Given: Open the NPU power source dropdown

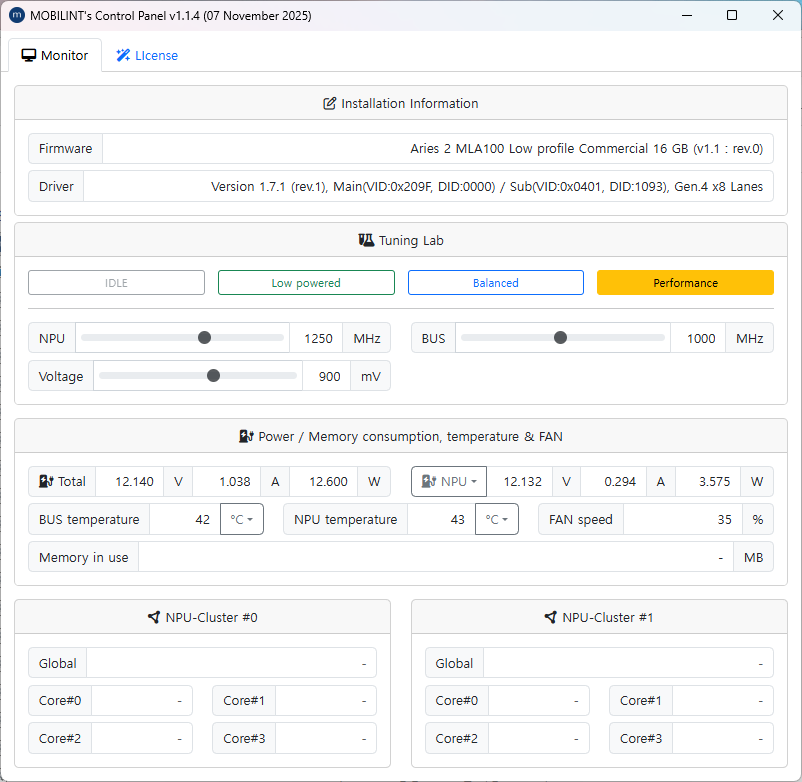Looking at the screenshot, I should pyautogui.click(x=449, y=482).
